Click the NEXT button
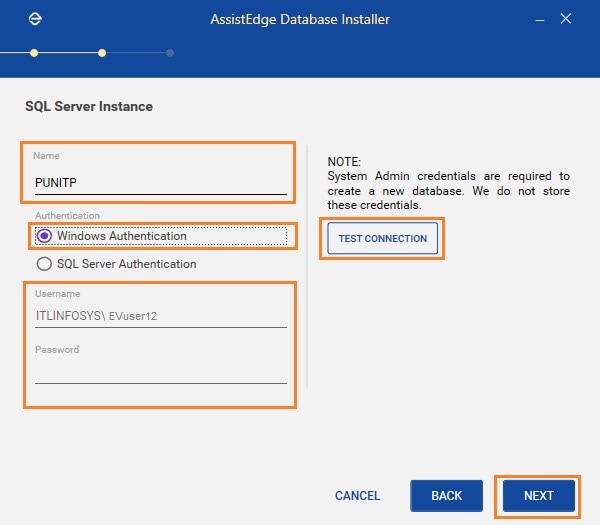Image resolution: width=600 pixels, height=525 pixels. pos(538,496)
